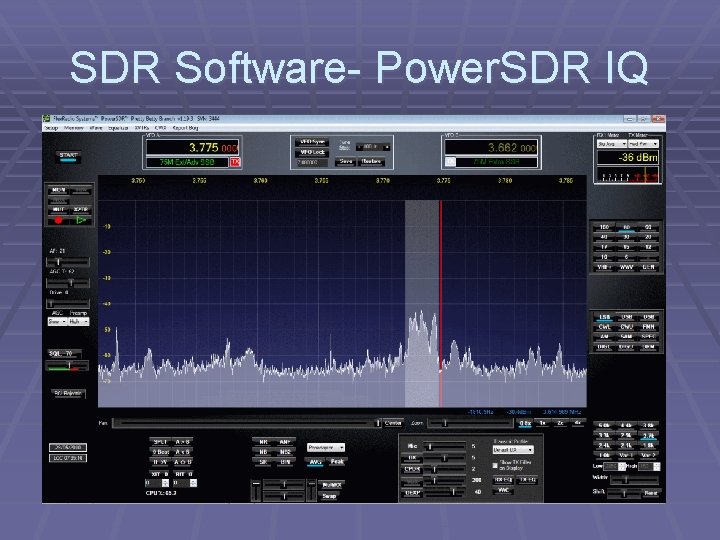Adjust the Drive slider
Viewport: 720px width, 540px height.
pyautogui.click(x=68, y=304)
